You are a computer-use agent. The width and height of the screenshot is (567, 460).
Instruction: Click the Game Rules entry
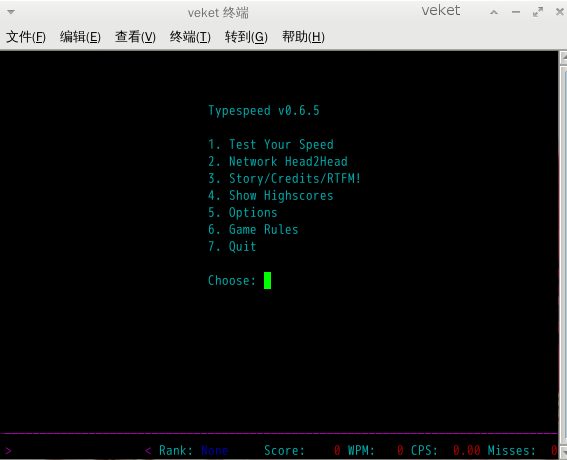[x=253, y=230]
